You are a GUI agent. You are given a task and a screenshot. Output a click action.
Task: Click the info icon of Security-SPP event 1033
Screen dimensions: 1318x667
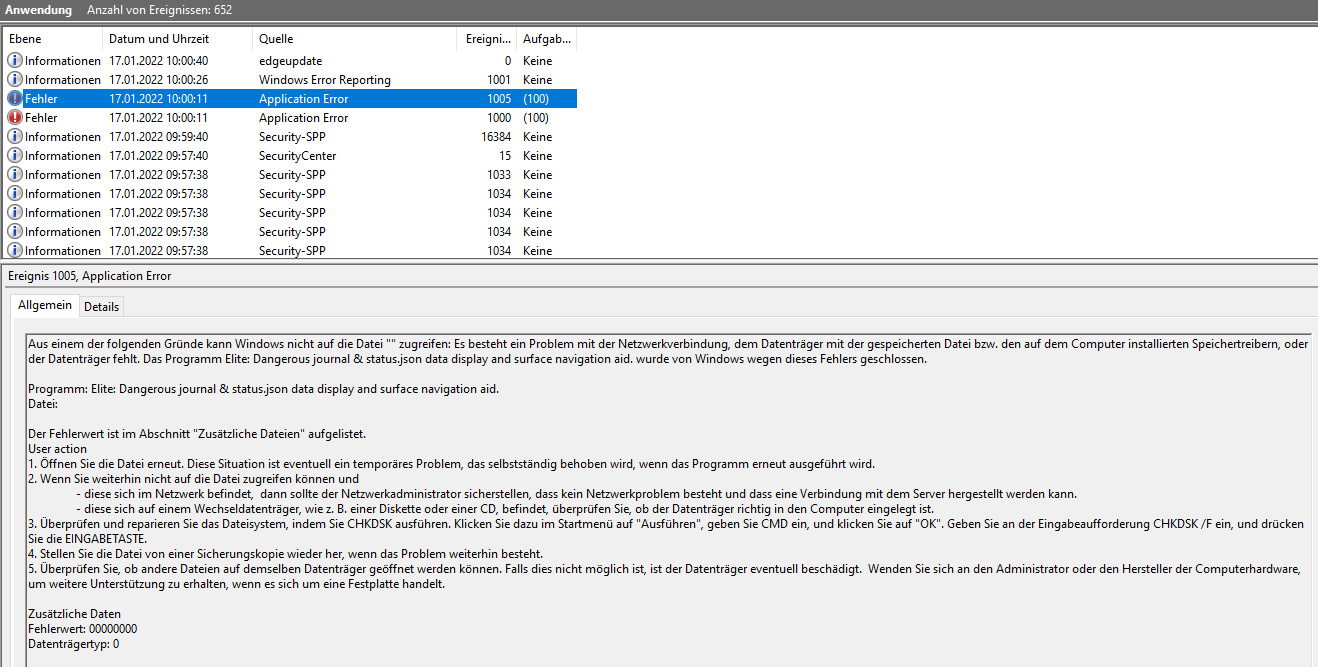(14, 175)
